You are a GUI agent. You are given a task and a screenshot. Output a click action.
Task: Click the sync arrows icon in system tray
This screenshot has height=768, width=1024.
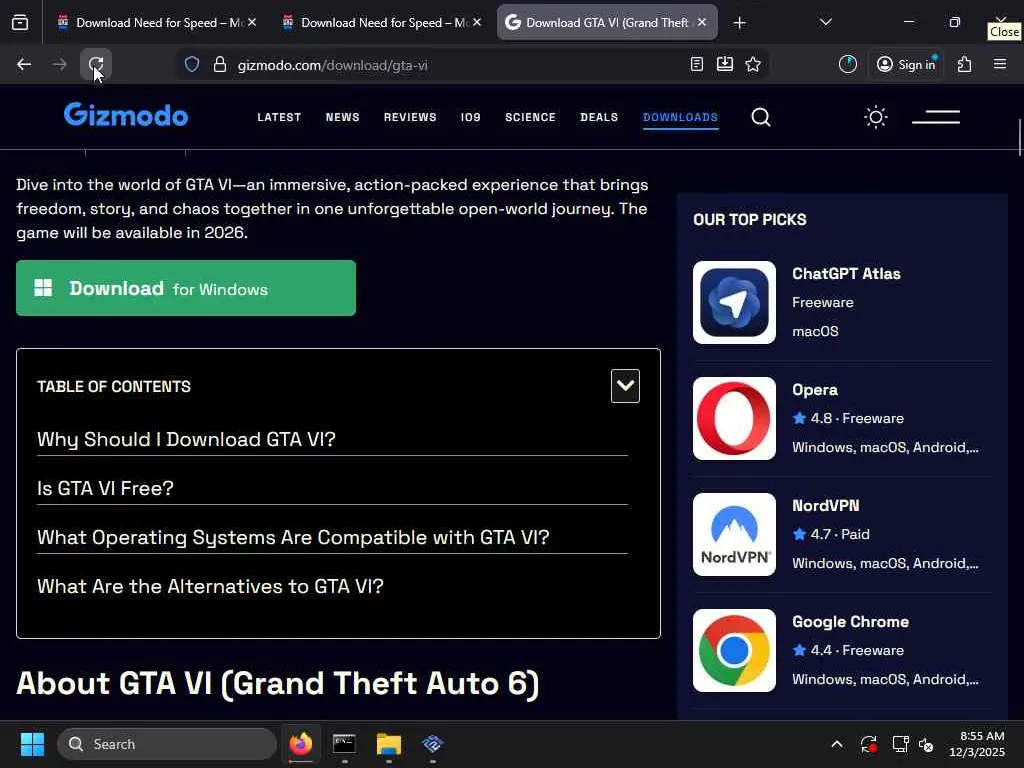[x=869, y=744]
